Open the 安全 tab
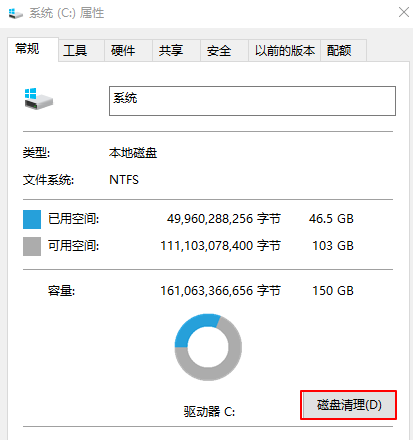 click(x=224, y=51)
